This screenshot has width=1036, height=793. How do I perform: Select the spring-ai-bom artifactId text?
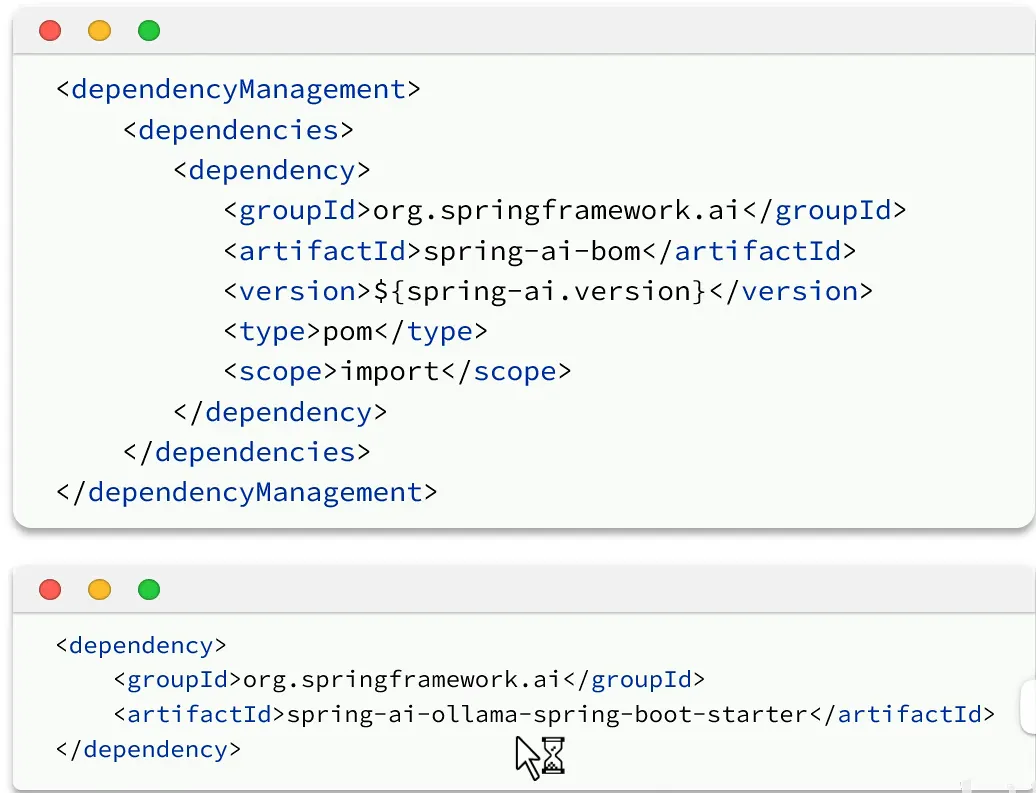524,250
